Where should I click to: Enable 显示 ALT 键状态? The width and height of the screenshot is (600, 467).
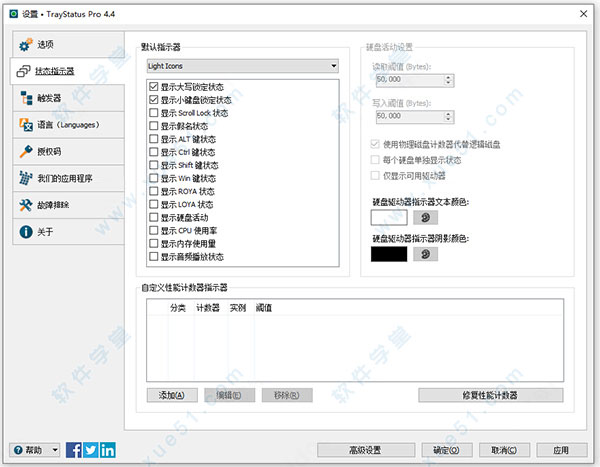click(153, 139)
